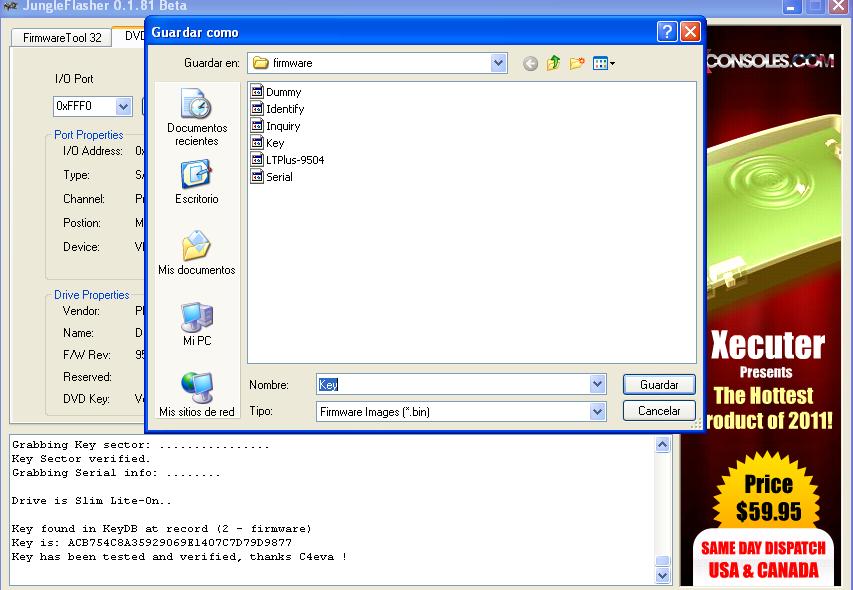Open Escritorio in places bar
The width and height of the screenshot is (853, 590).
click(x=197, y=182)
